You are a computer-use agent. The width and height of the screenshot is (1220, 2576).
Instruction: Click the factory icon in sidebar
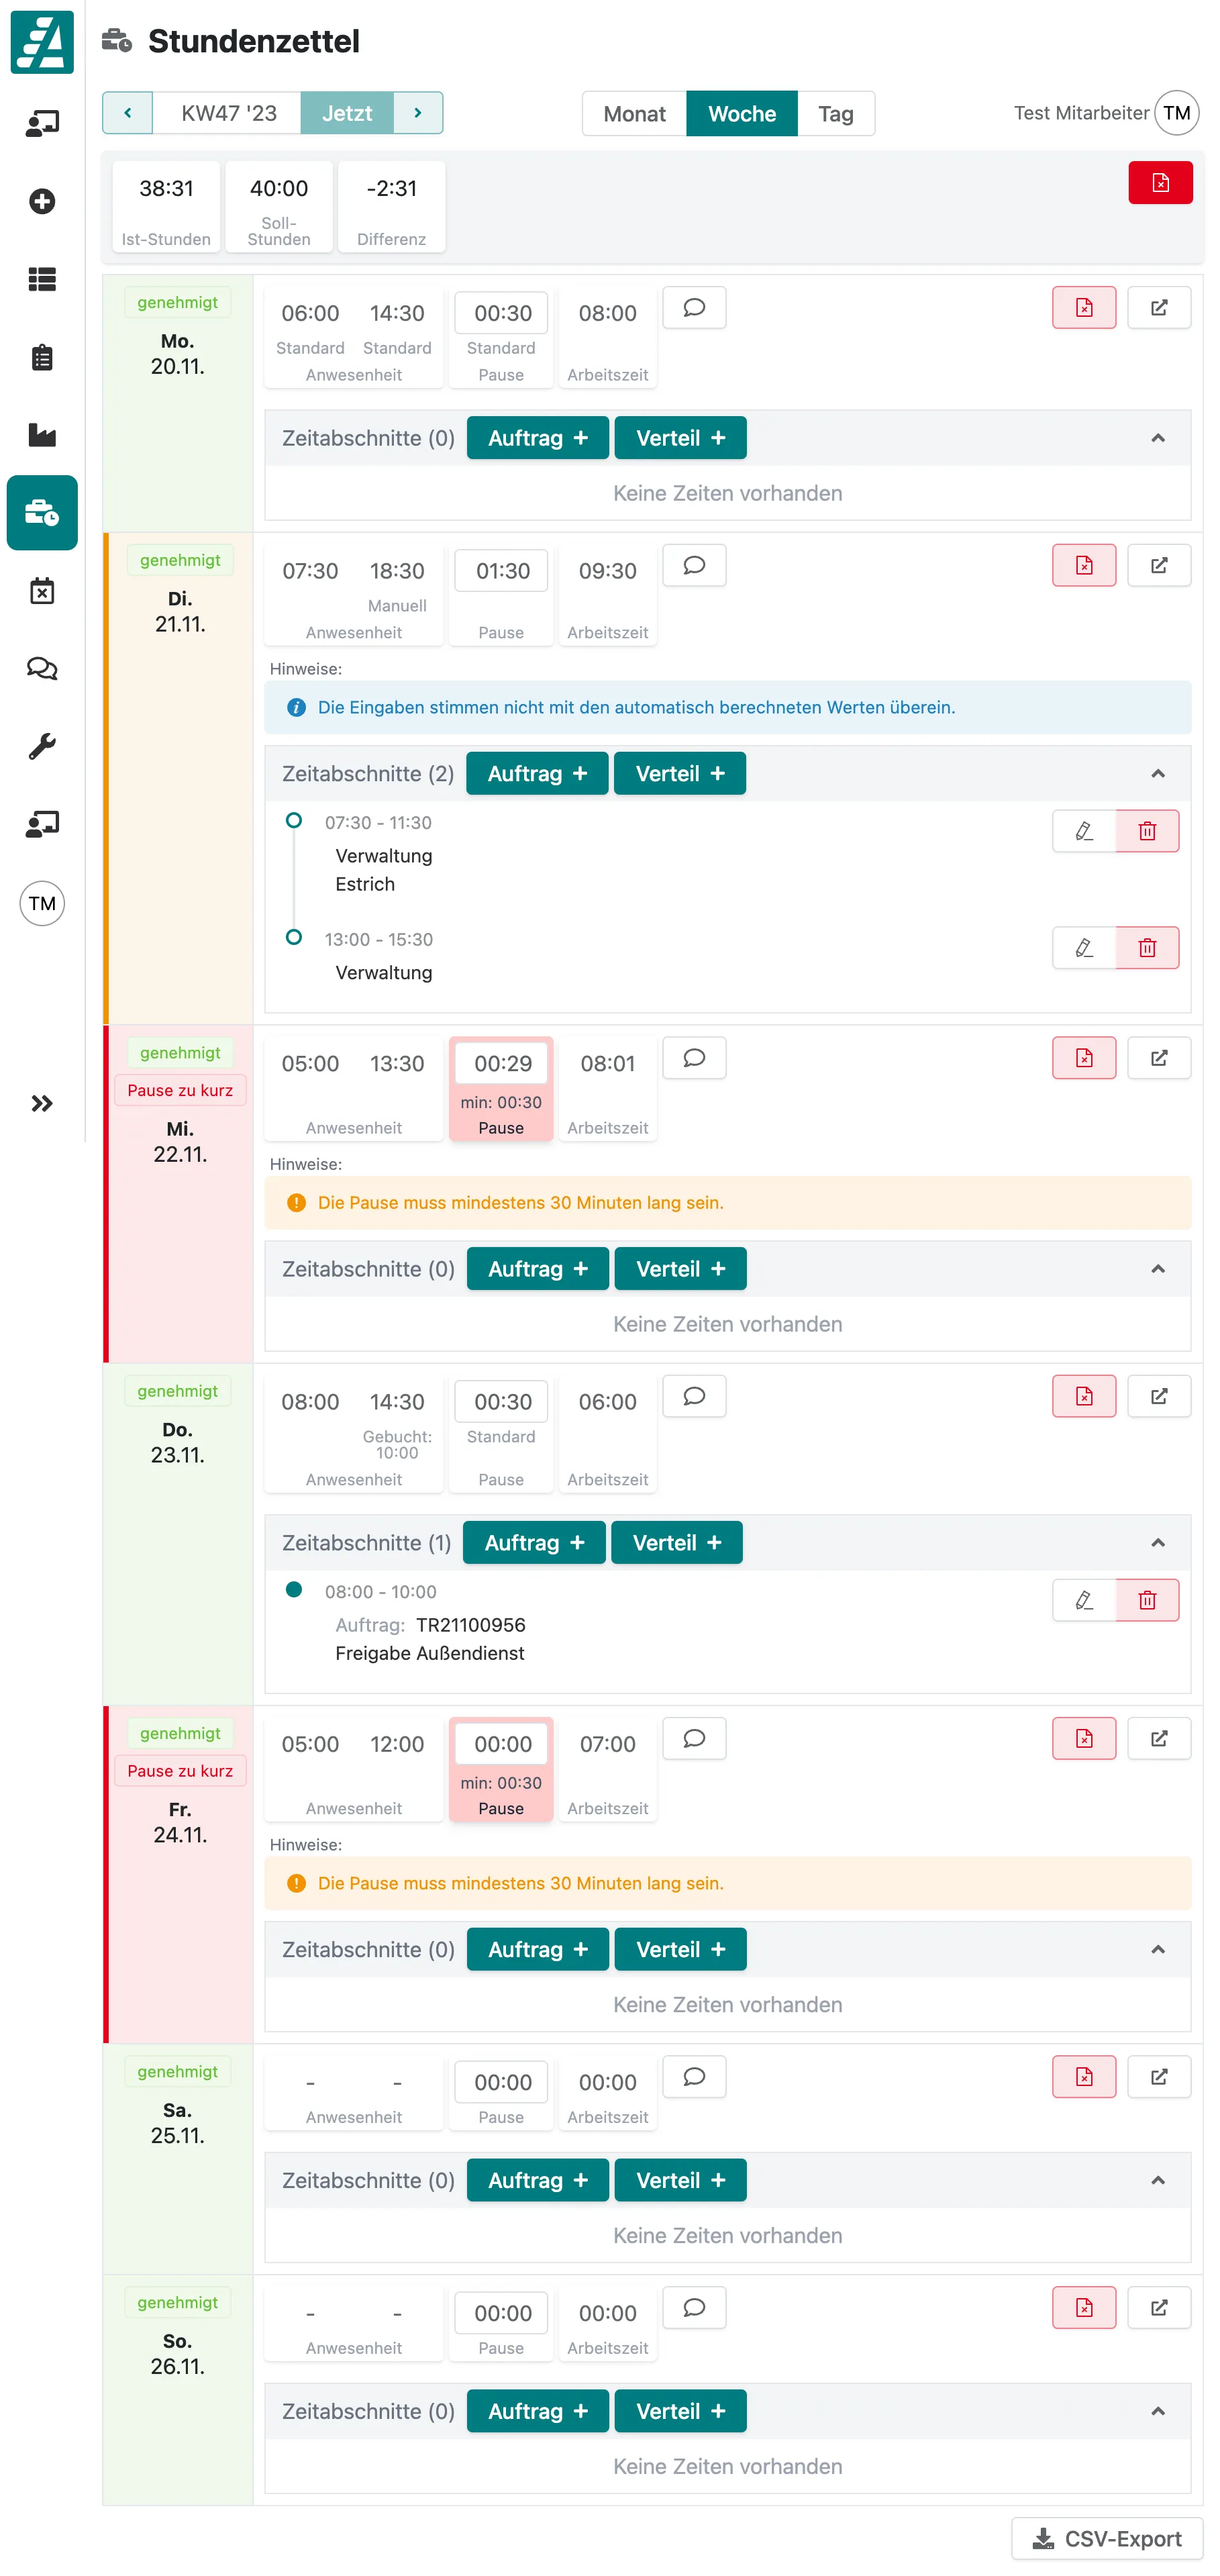[42, 435]
